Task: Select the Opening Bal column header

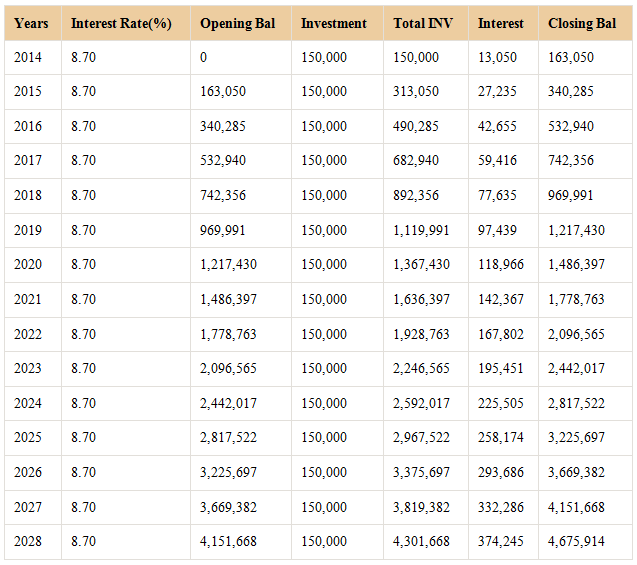Action: (238, 23)
